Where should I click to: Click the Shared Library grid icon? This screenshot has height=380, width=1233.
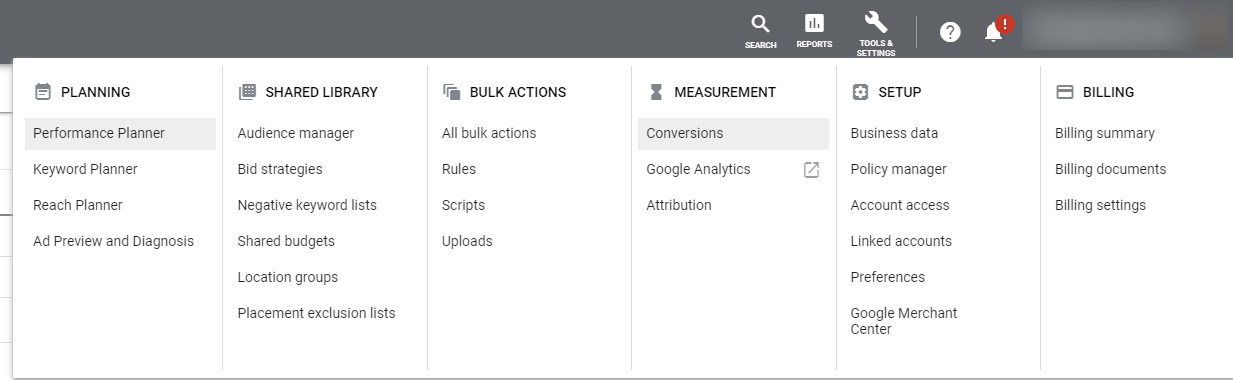(x=247, y=92)
